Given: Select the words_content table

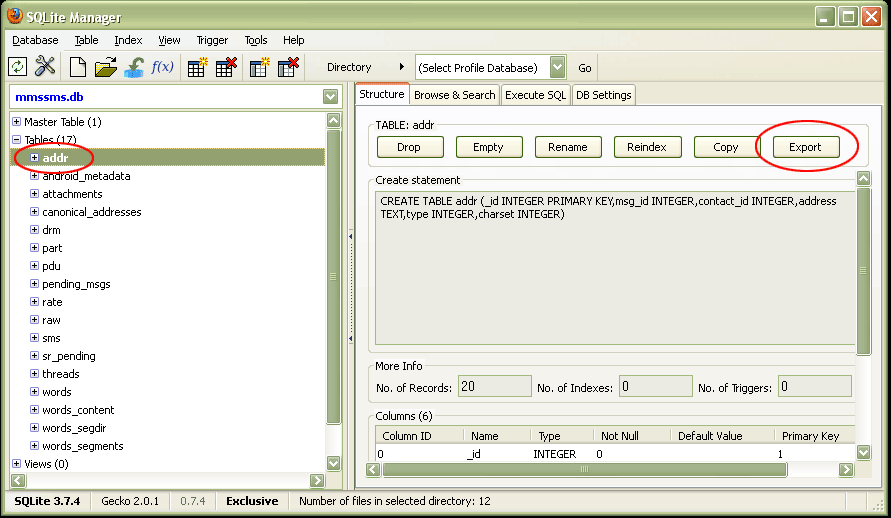Looking at the screenshot, I should (78, 410).
